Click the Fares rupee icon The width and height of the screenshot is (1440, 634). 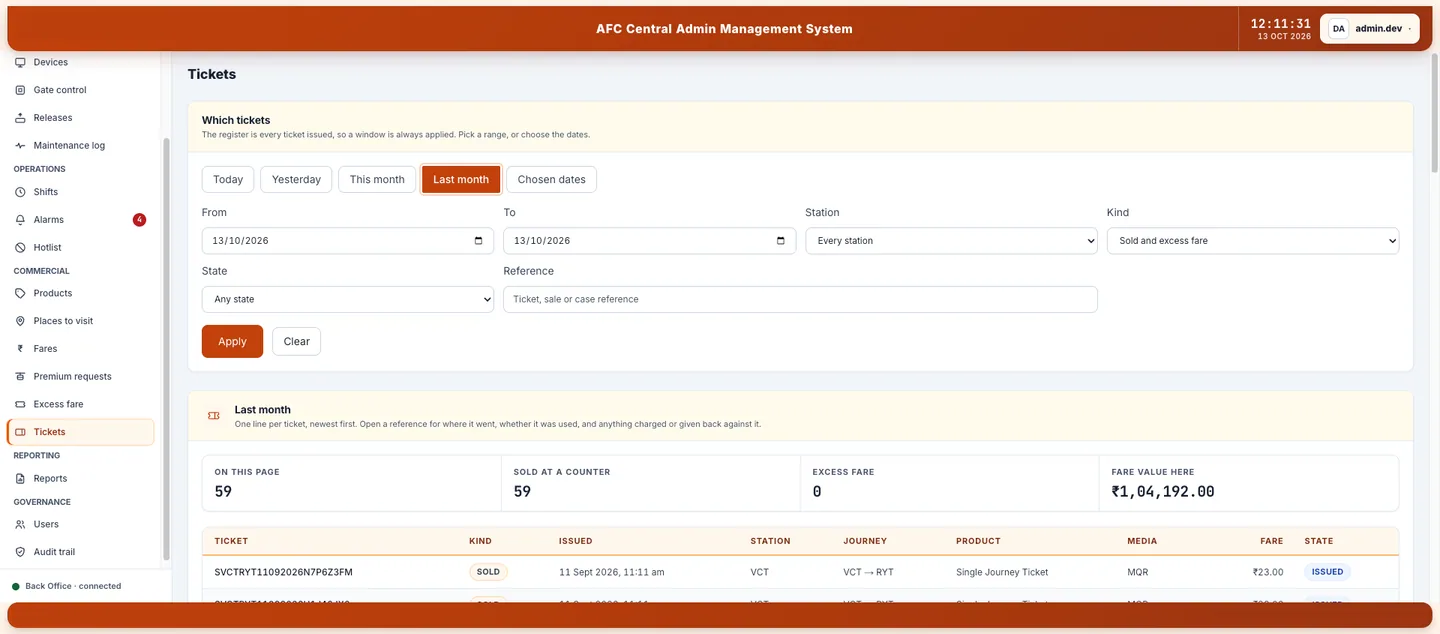(x=20, y=349)
